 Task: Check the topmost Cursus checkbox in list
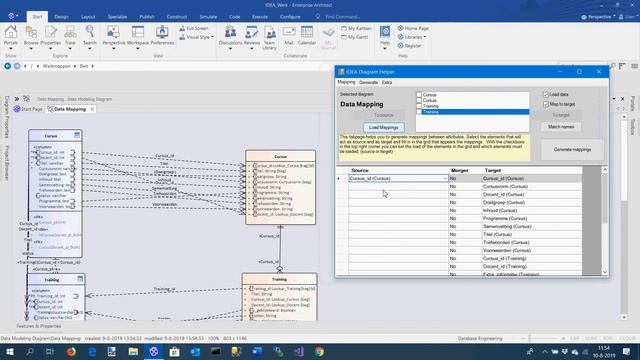coord(419,95)
